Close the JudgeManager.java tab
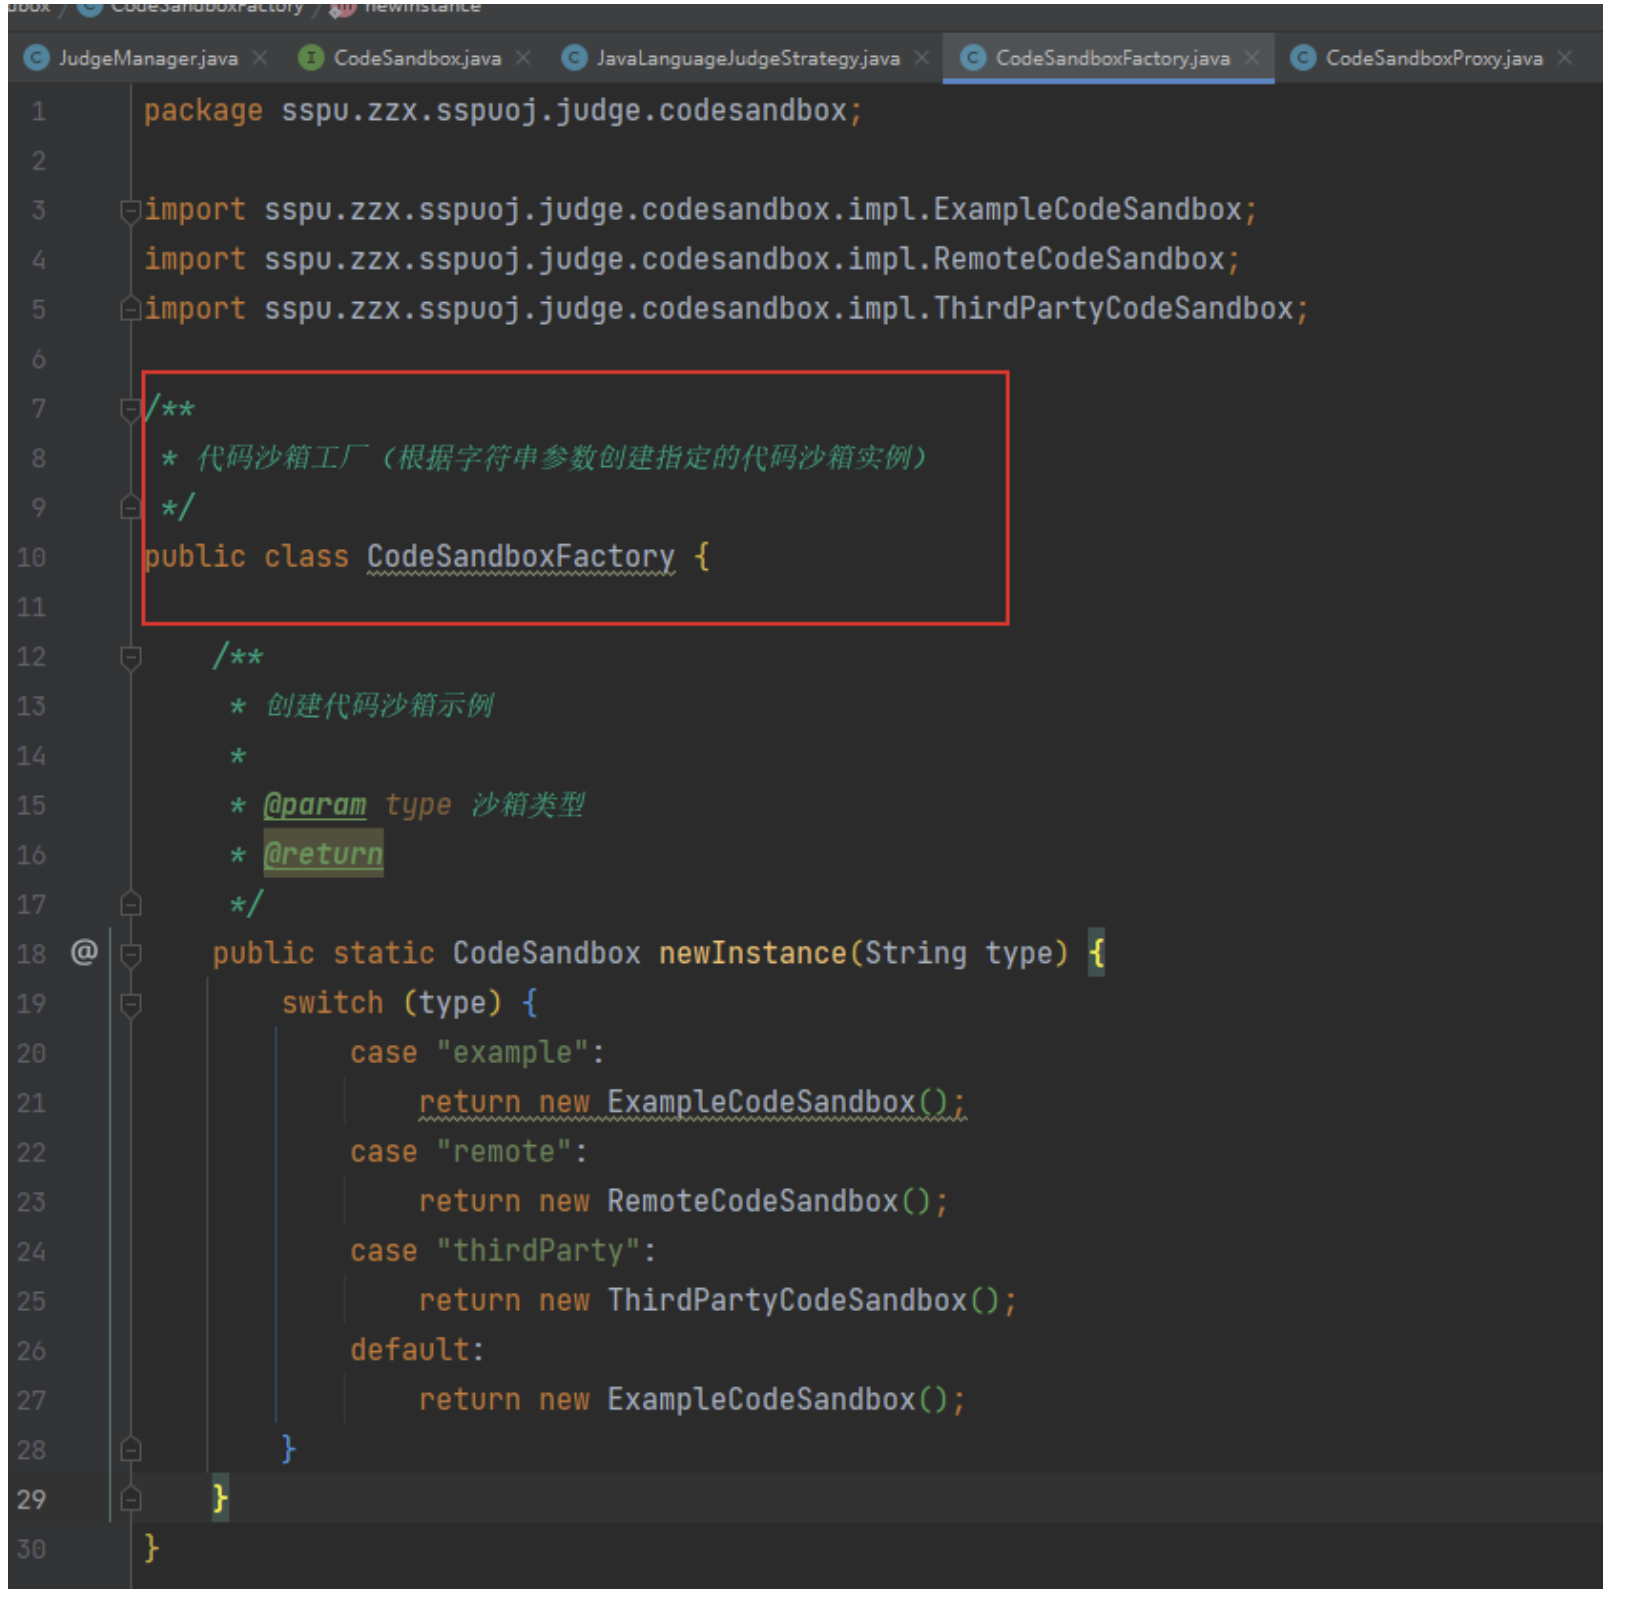1625x1605 pixels. tap(260, 58)
